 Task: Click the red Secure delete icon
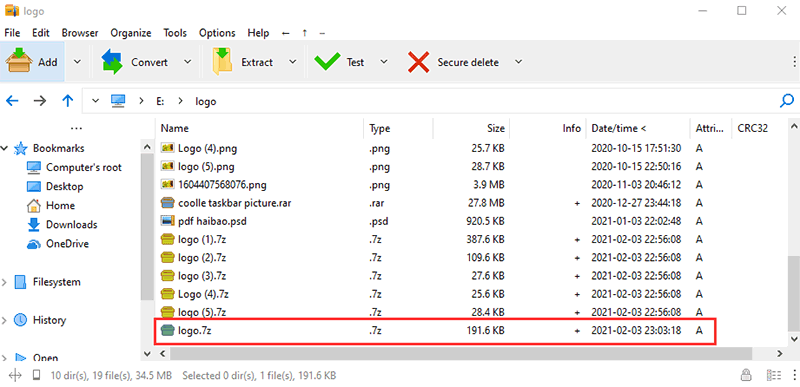tap(418, 62)
